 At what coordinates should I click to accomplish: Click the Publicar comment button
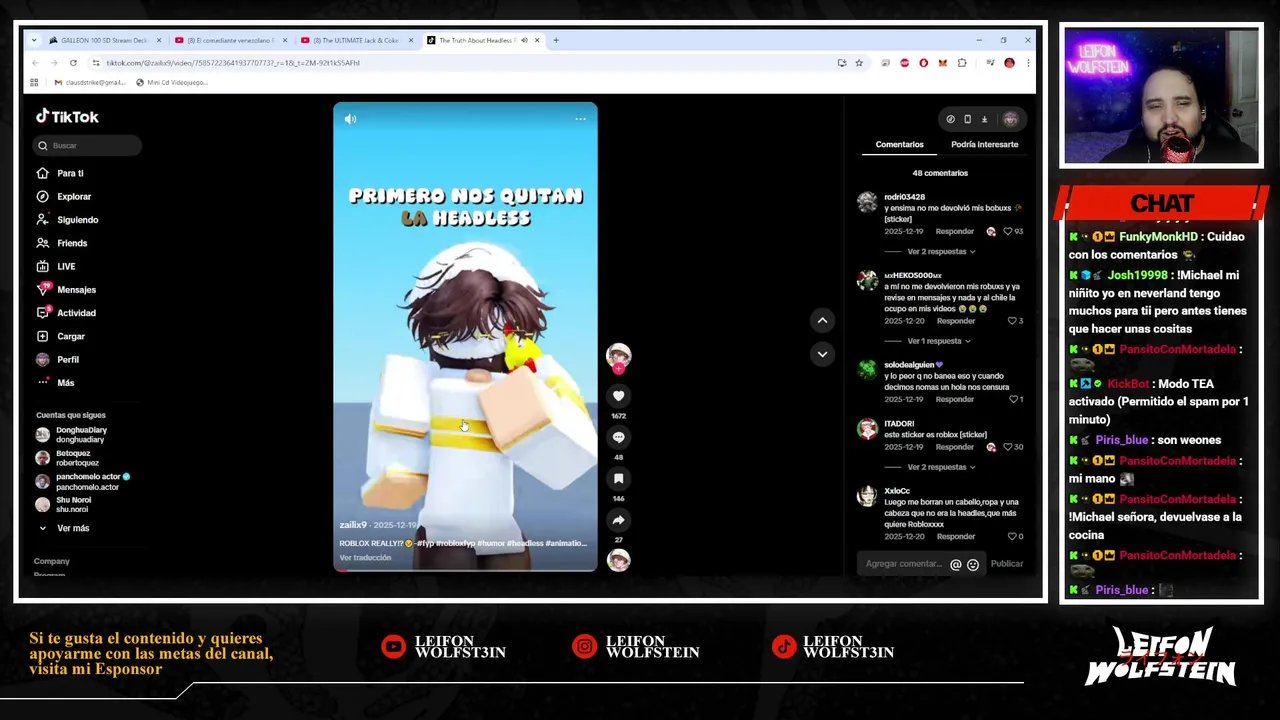(1006, 565)
